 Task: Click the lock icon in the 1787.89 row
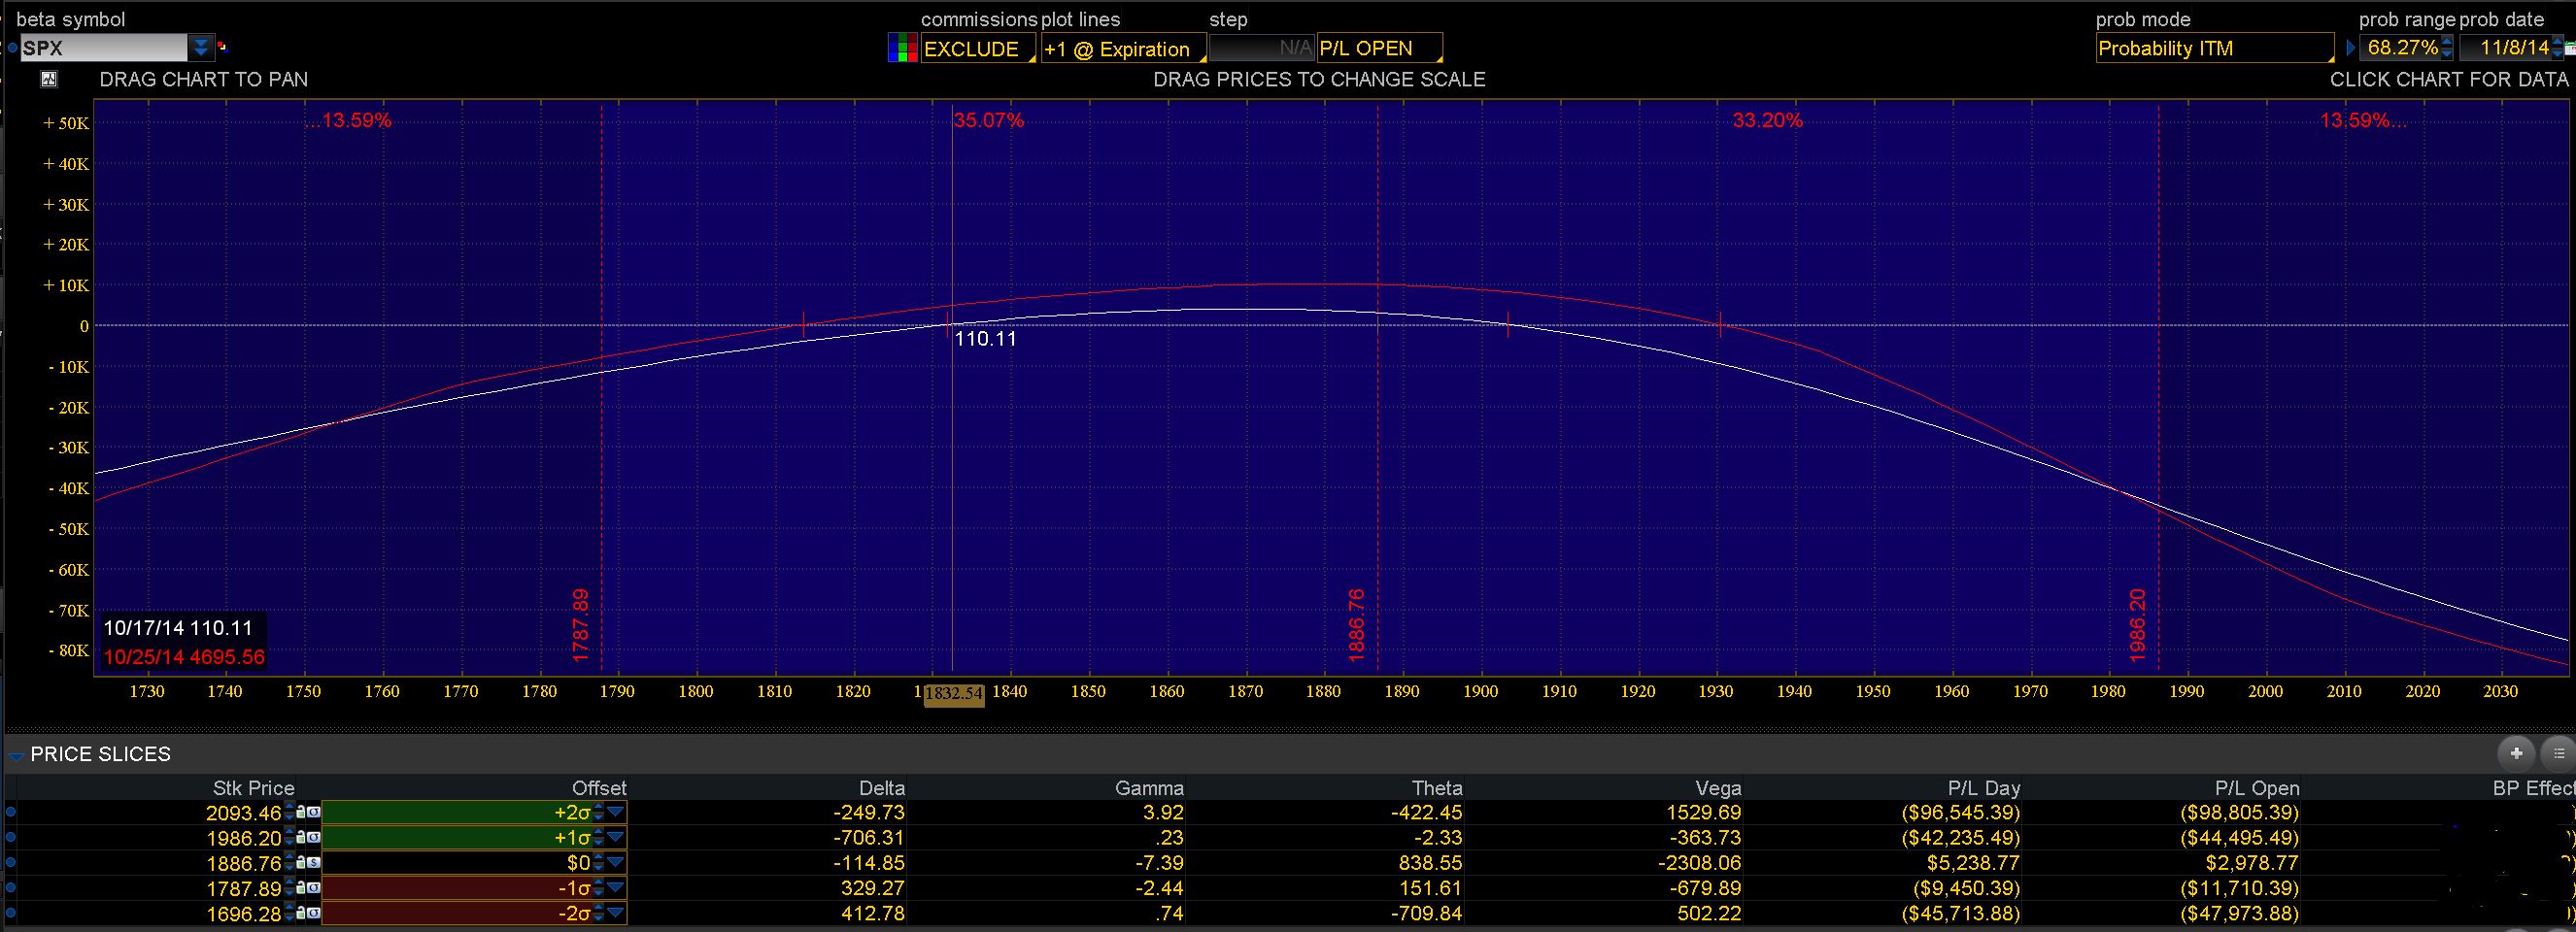(301, 887)
